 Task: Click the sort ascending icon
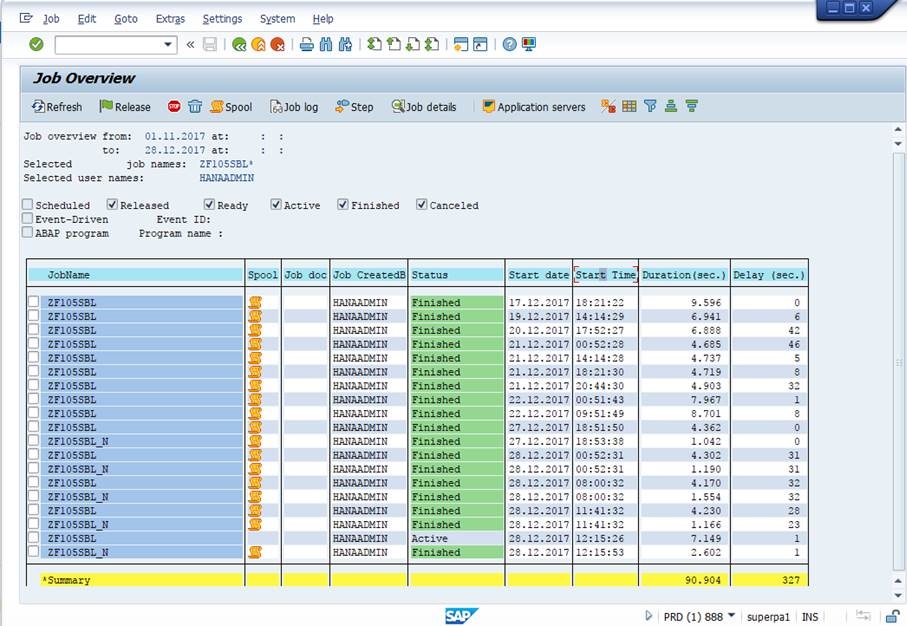click(x=671, y=106)
